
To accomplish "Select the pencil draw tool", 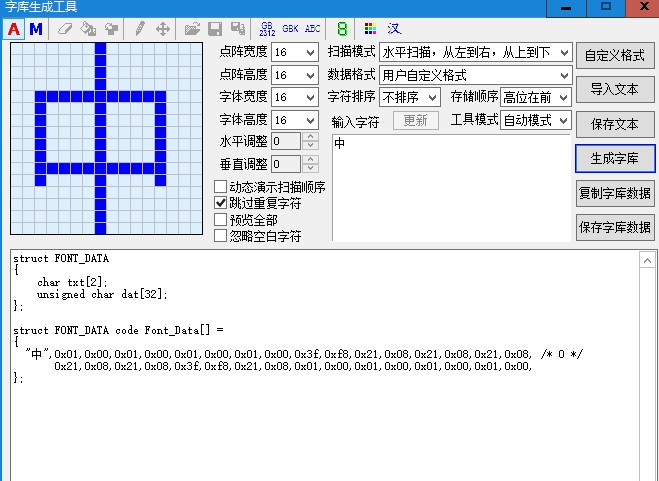I will pos(140,29).
